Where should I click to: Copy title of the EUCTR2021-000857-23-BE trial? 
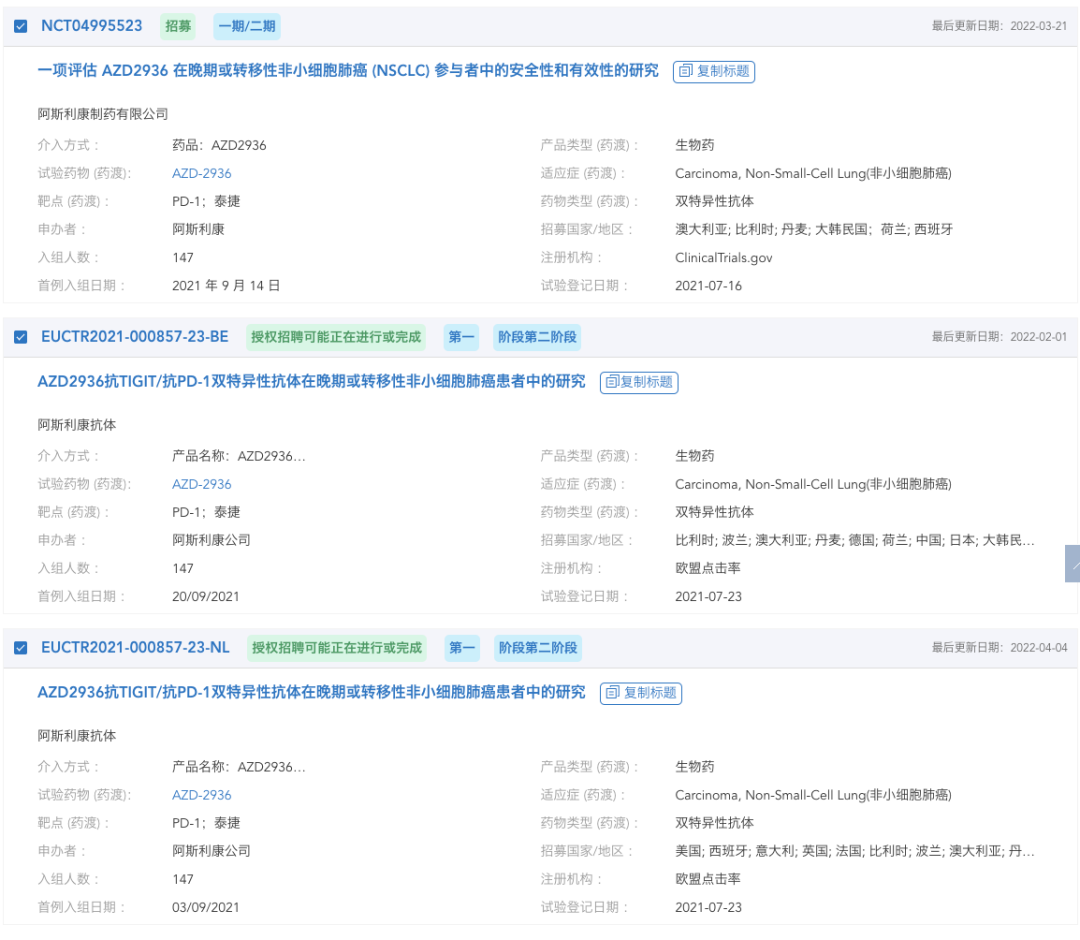639,382
